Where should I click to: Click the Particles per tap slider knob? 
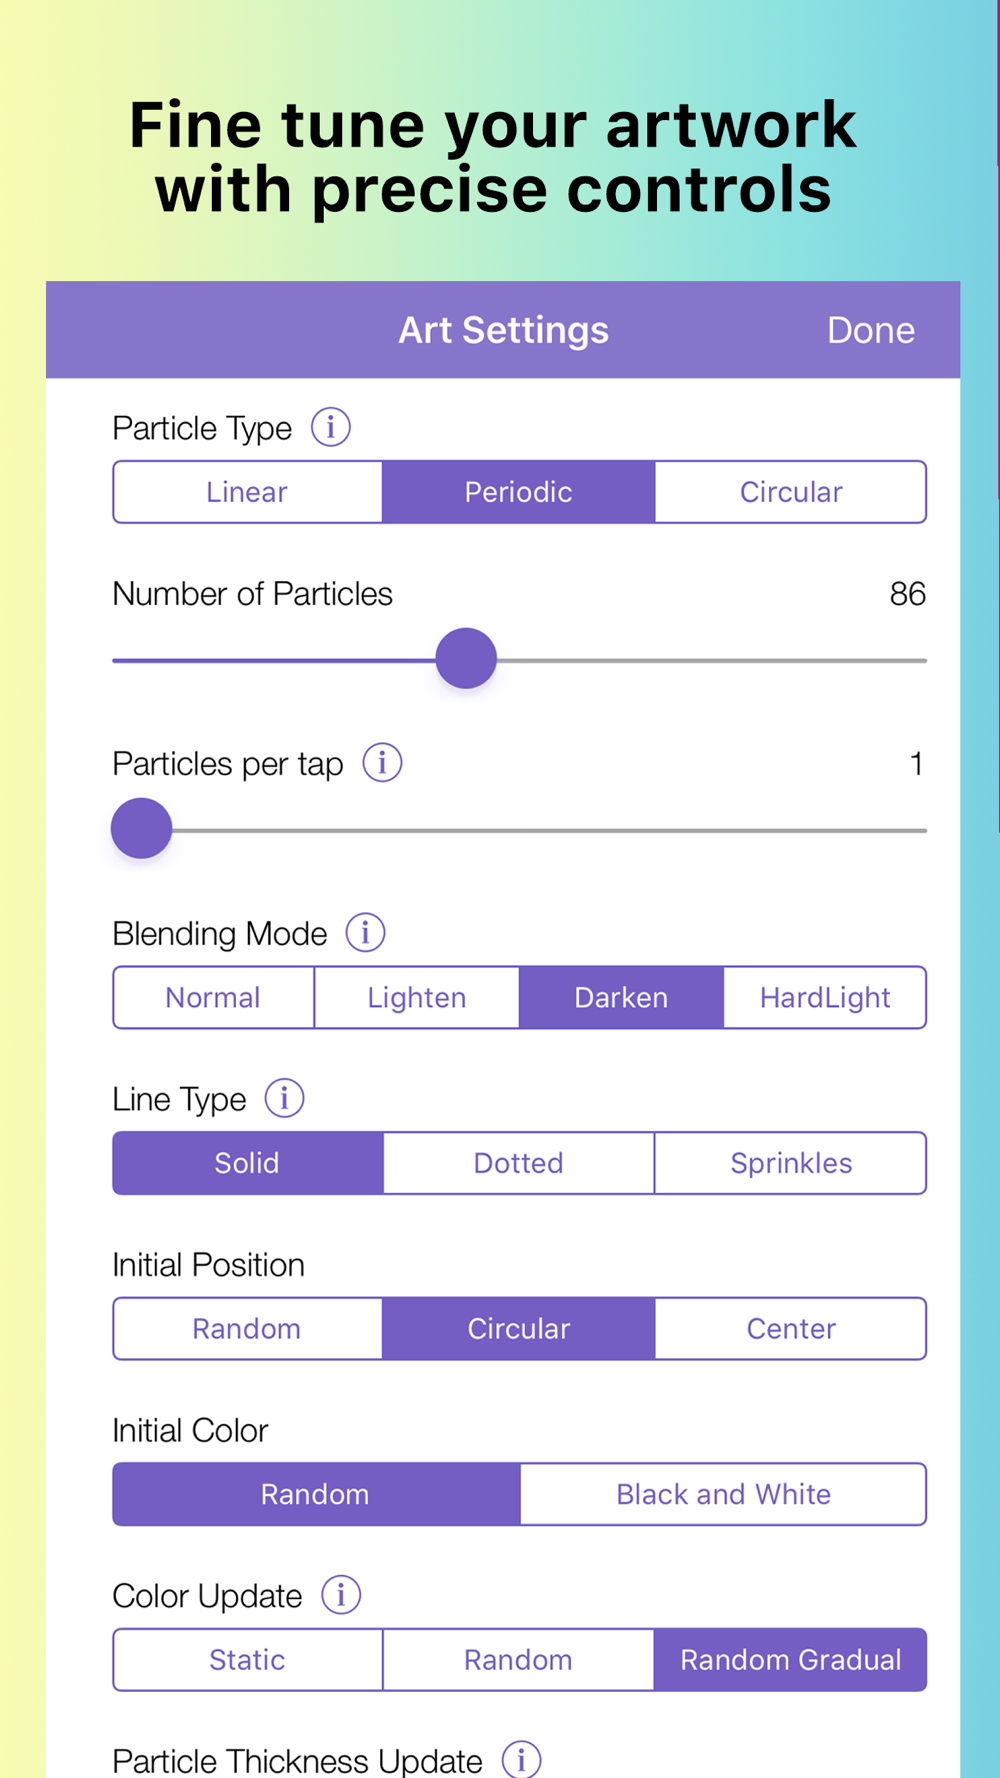pyautogui.click(x=141, y=829)
